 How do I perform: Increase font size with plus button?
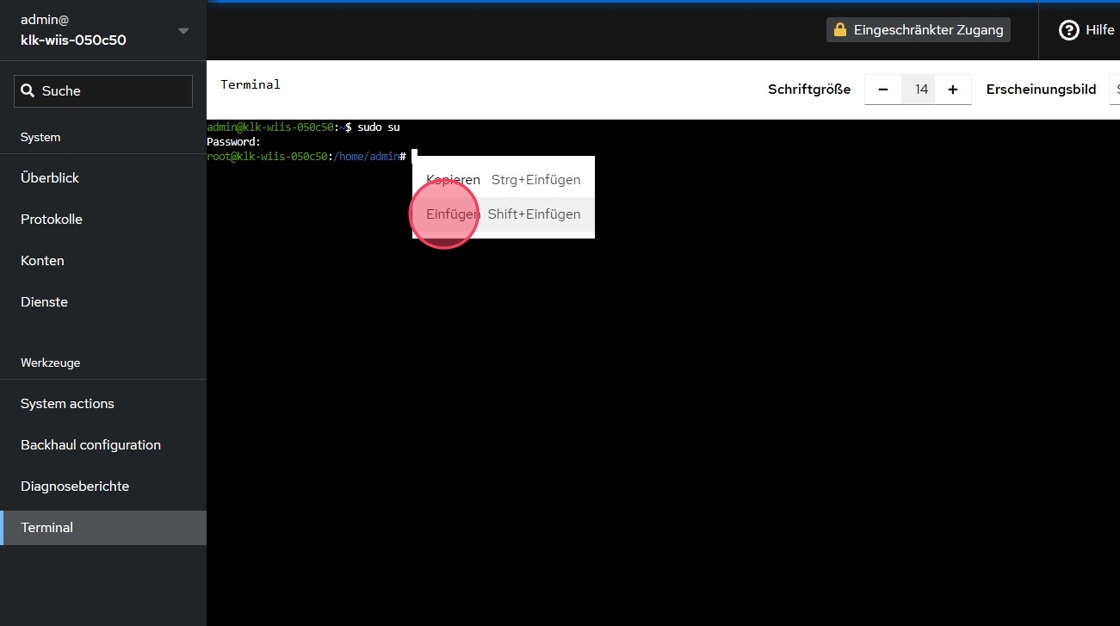(x=953, y=90)
